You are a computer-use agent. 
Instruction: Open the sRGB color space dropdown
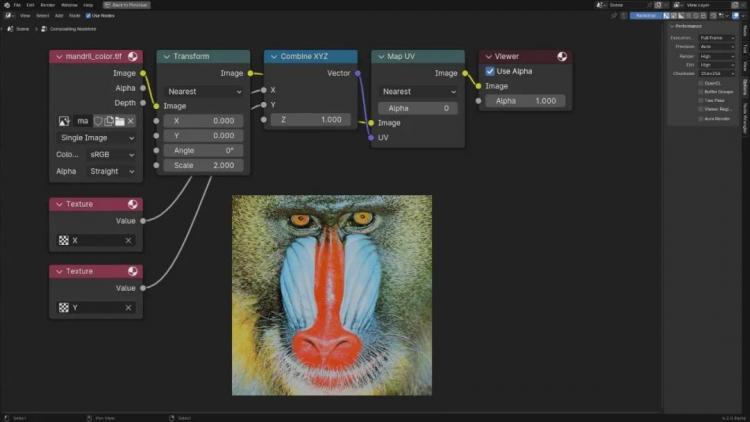pyautogui.click(x=111, y=155)
